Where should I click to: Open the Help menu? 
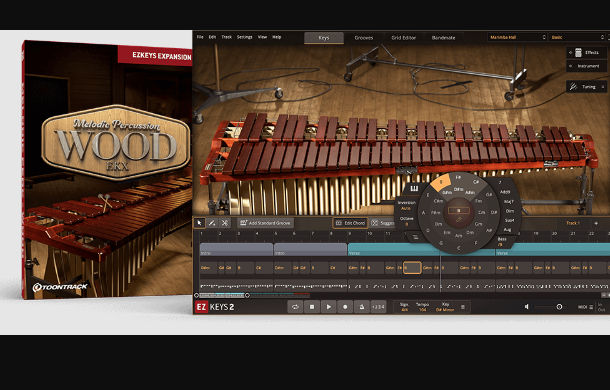[x=277, y=37]
